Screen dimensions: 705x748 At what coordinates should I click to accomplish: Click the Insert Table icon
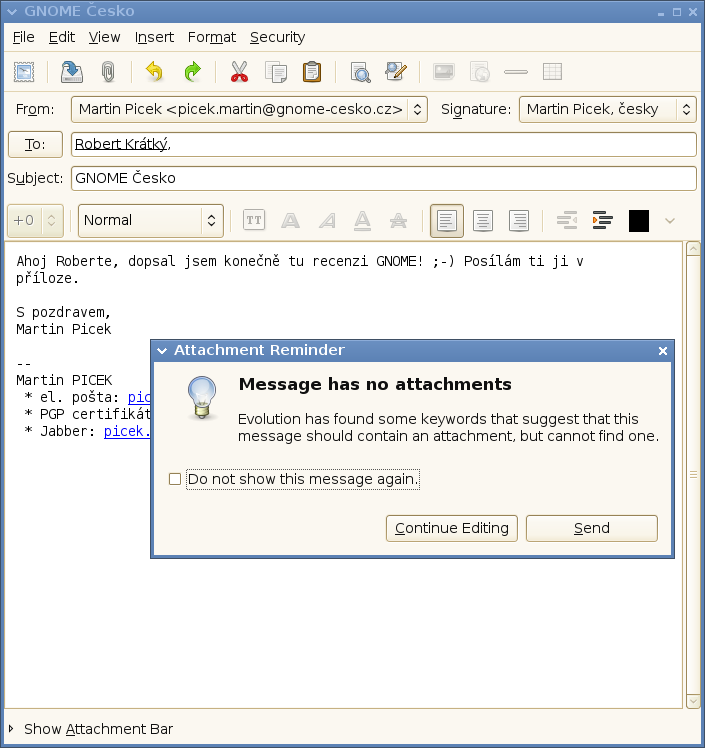point(552,72)
